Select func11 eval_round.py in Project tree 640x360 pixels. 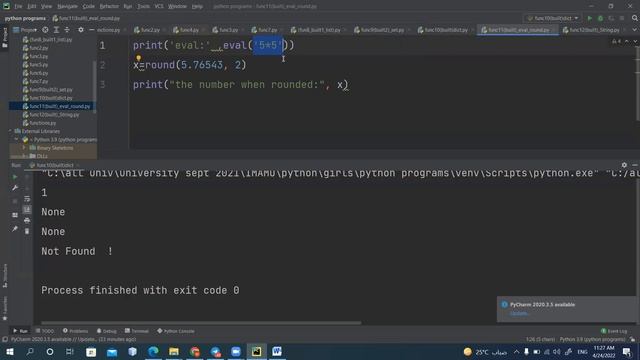pyautogui.click(x=57, y=106)
